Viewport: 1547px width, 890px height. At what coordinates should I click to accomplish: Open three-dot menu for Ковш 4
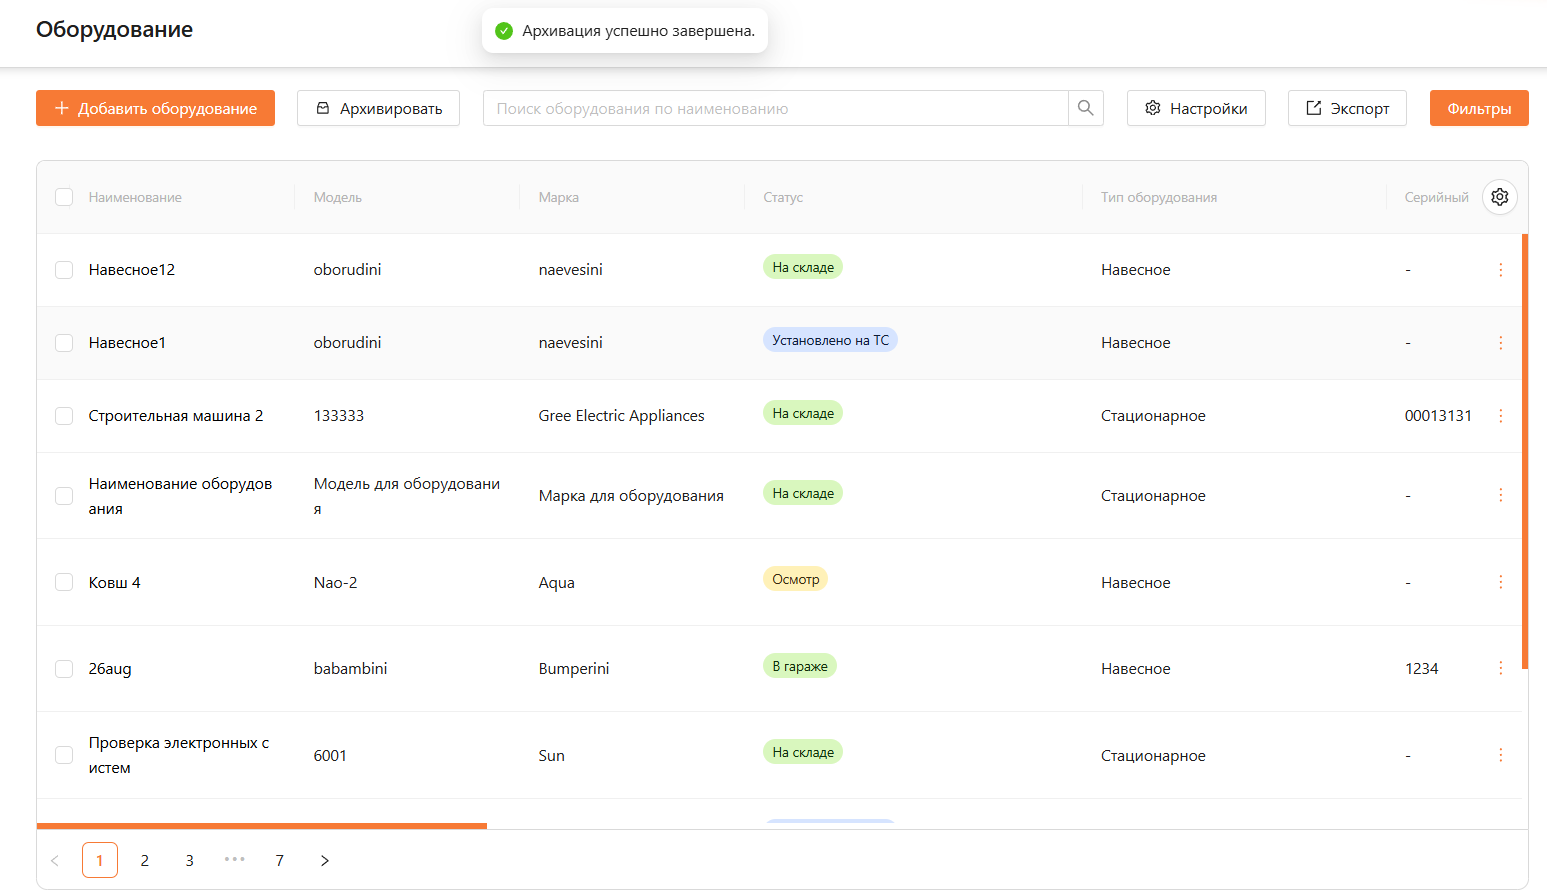tap(1500, 582)
